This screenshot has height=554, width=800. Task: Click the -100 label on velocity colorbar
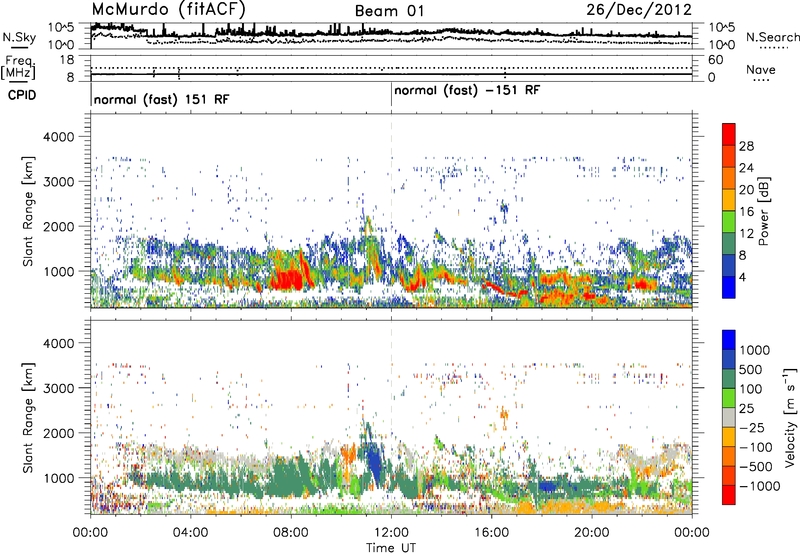click(x=755, y=447)
